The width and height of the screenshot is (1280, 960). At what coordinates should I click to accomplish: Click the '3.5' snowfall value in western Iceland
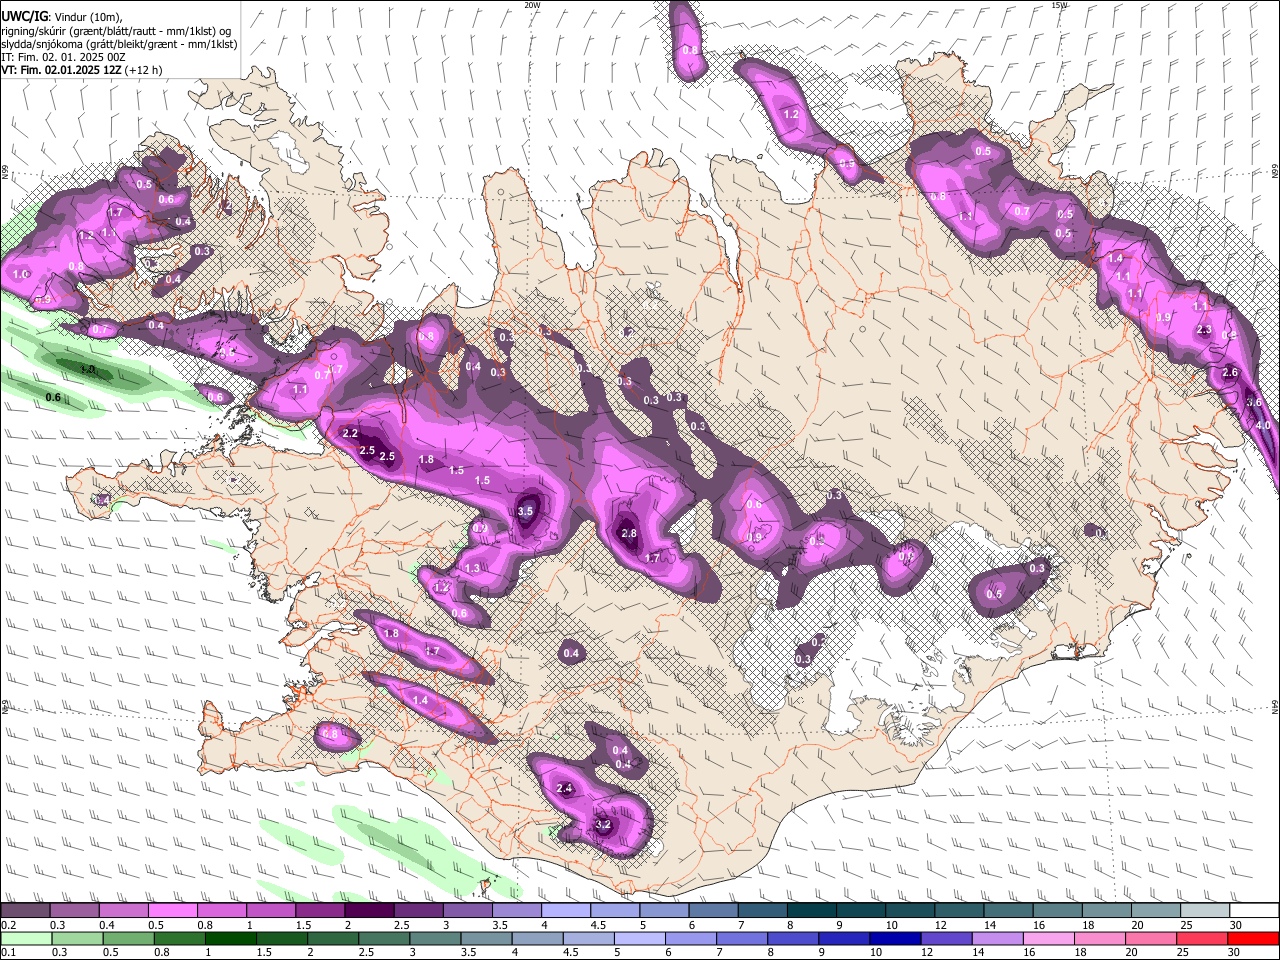pos(525,511)
